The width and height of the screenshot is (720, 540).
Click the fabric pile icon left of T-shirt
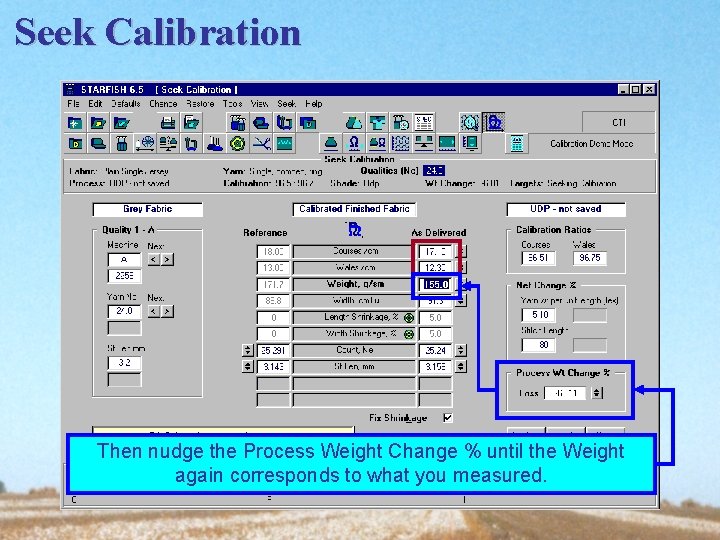coord(354,123)
